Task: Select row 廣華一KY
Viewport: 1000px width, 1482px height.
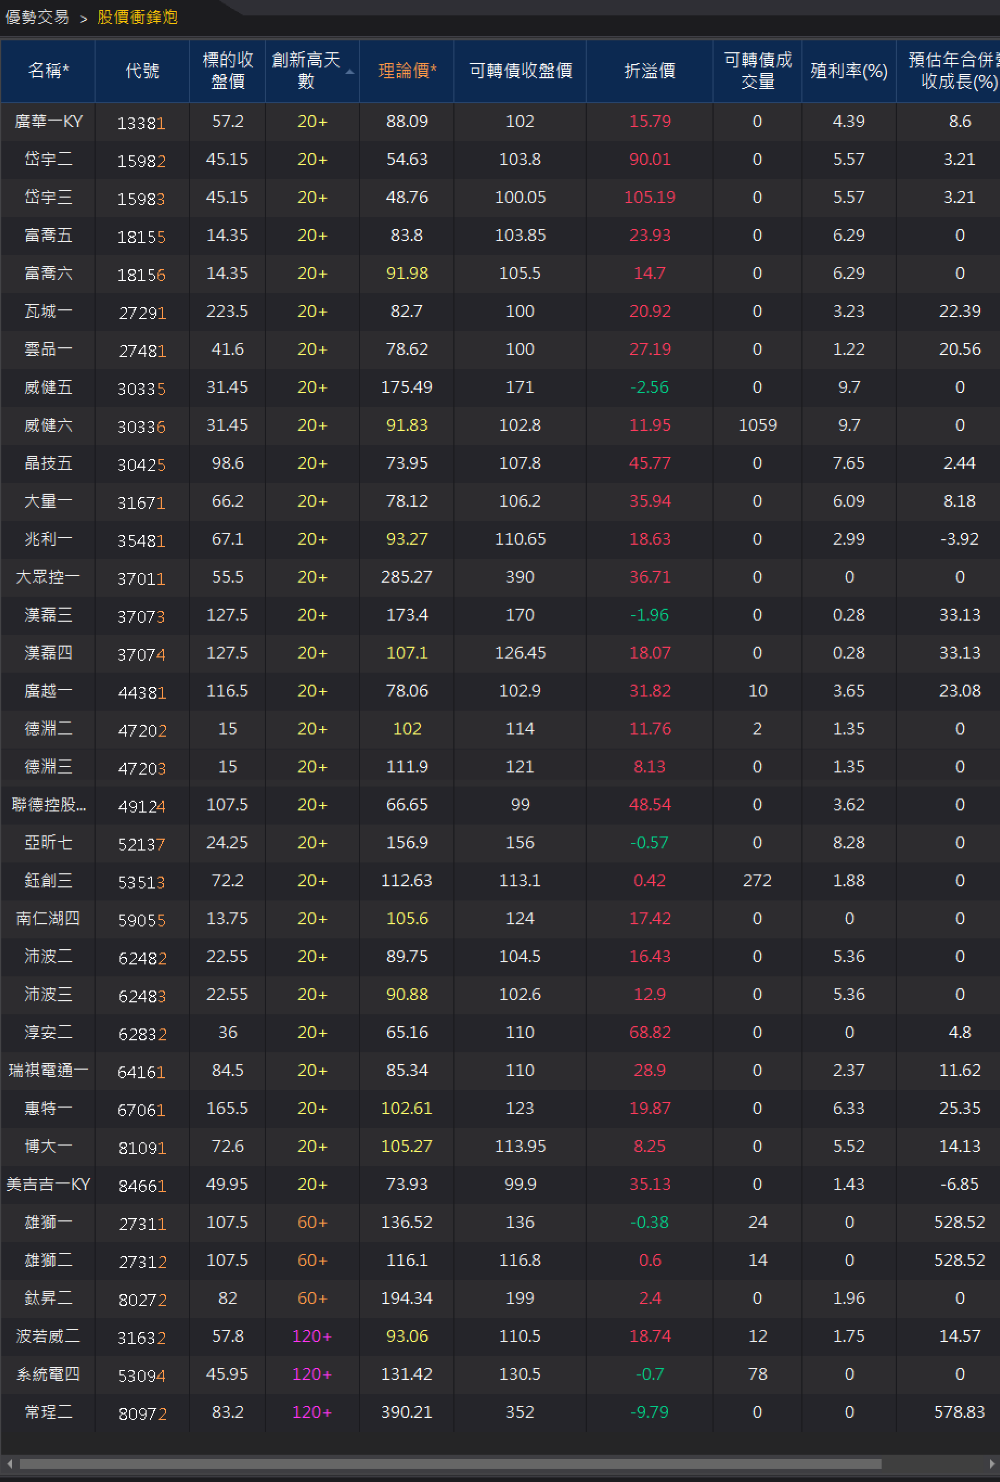Action: click(500, 121)
